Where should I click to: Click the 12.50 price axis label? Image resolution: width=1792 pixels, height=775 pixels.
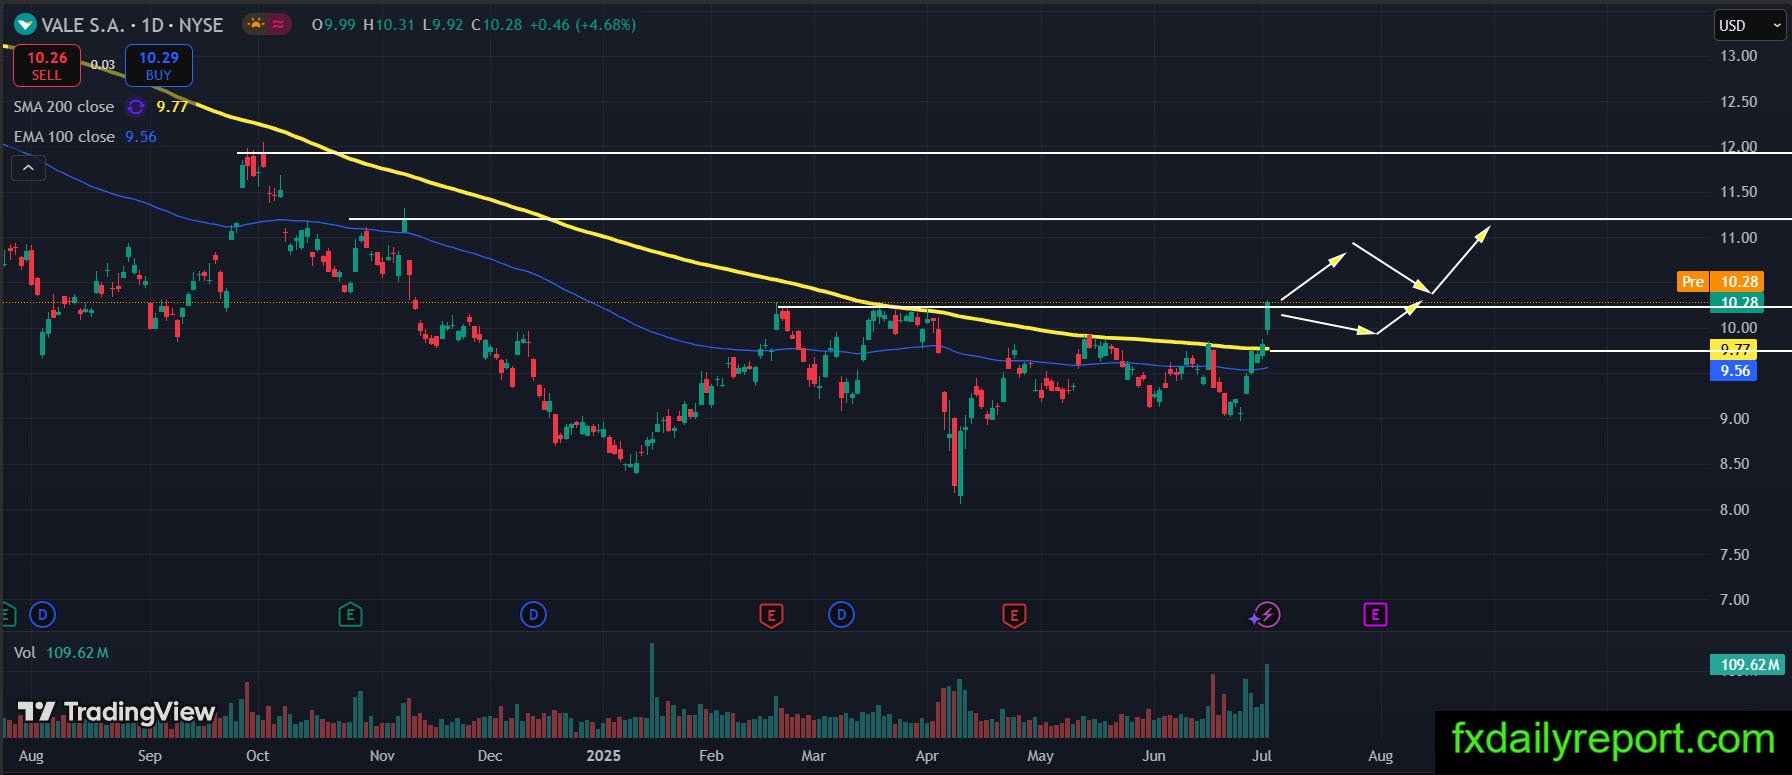(x=1738, y=102)
